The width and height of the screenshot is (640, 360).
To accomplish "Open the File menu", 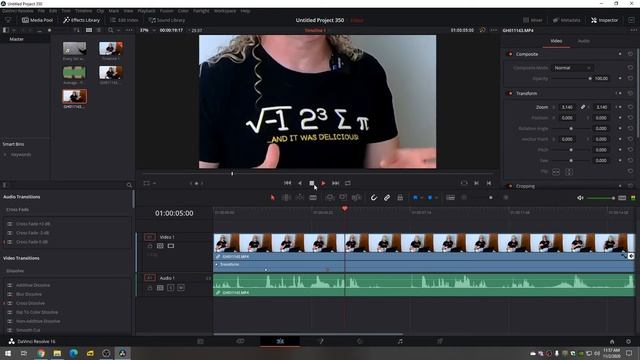I will coord(41,11).
